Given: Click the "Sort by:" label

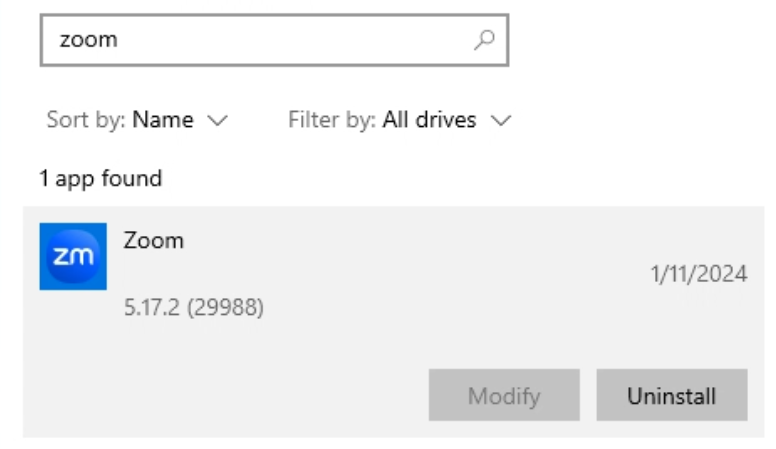Looking at the screenshot, I should click(x=86, y=120).
